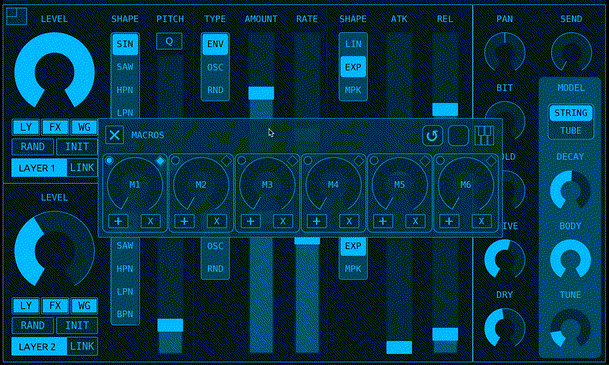609x365 pixels.
Task: Click the M1 macro knob
Action: pos(135,185)
